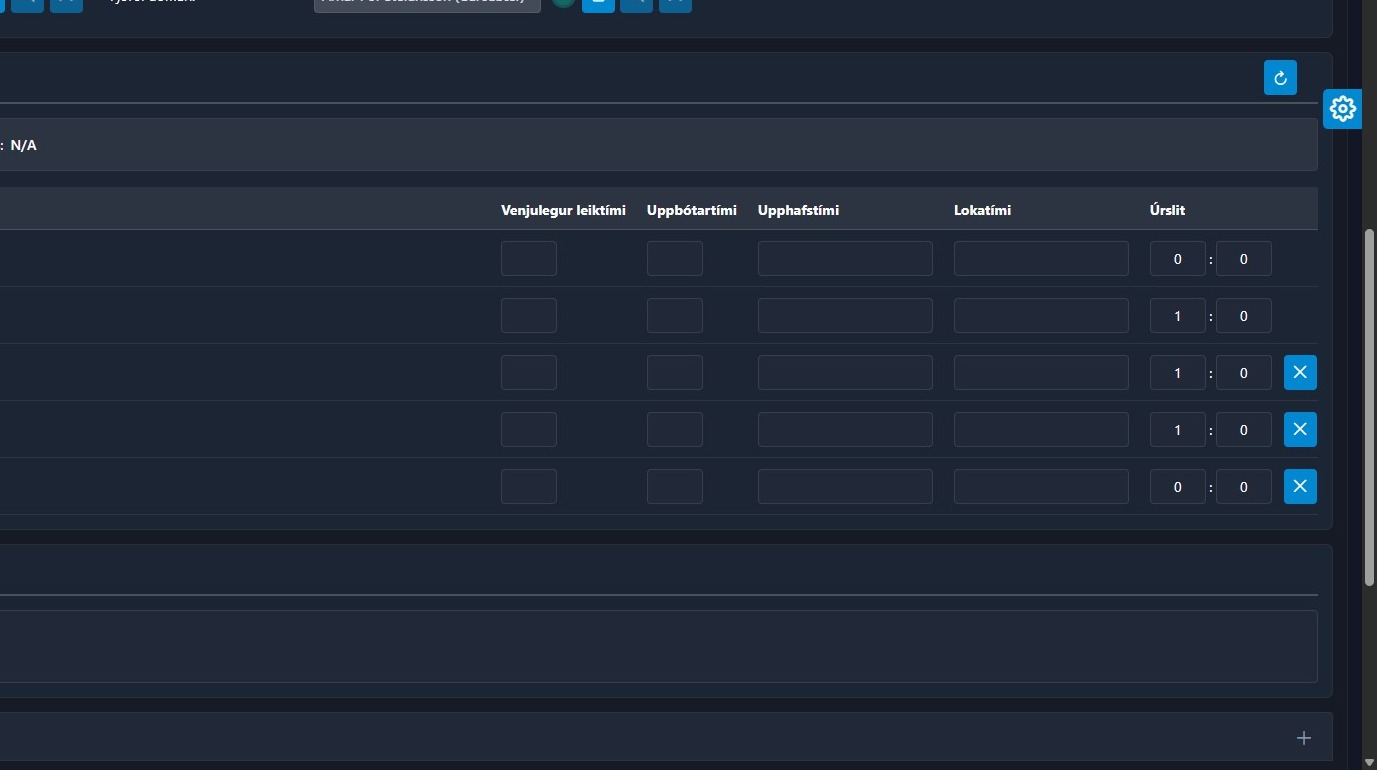1377x770 pixels.
Task: Focus first row's Lokatími field
Action: (x=1041, y=258)
